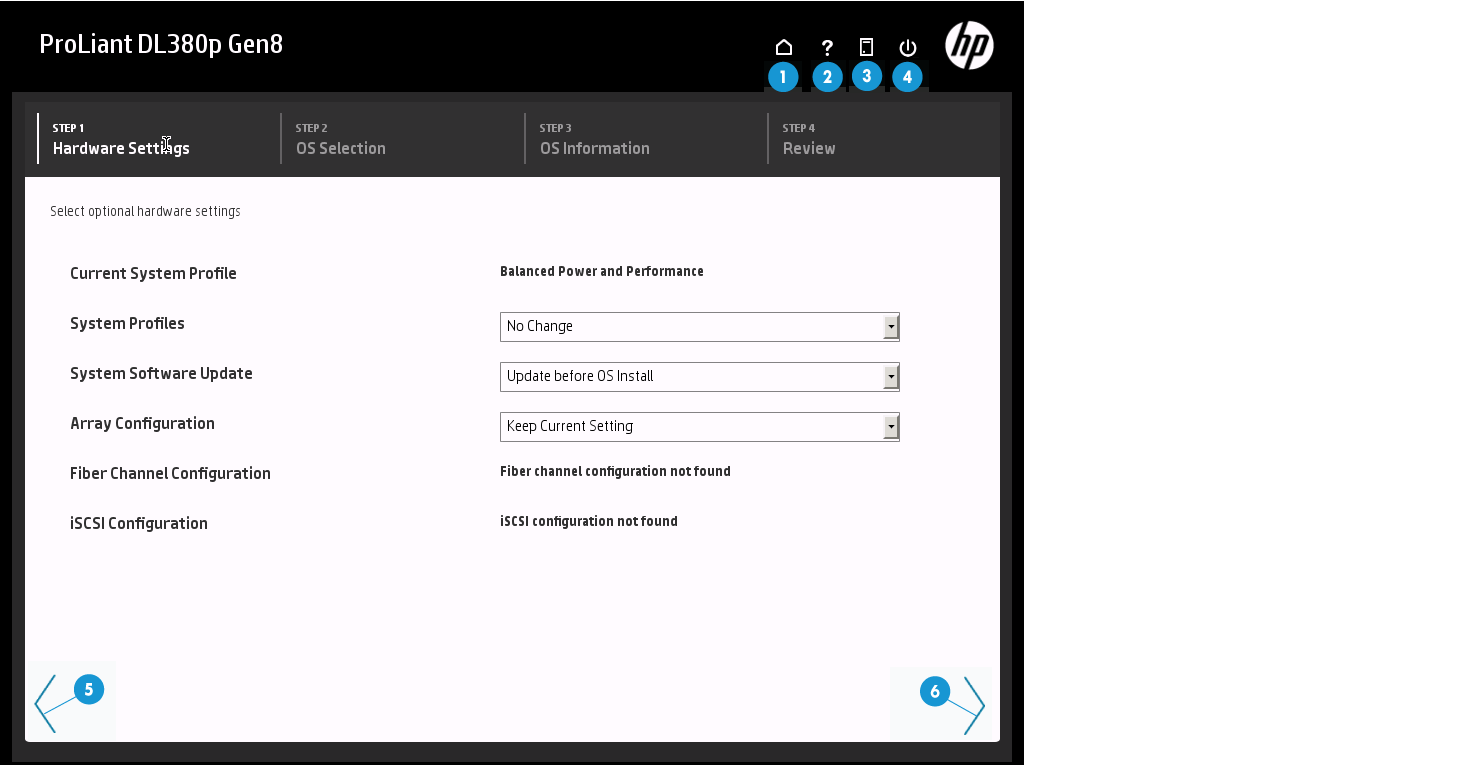The image size is (1484, 765).
Task: Select the Step 3 OS Information tab
Action: (645, 138)
